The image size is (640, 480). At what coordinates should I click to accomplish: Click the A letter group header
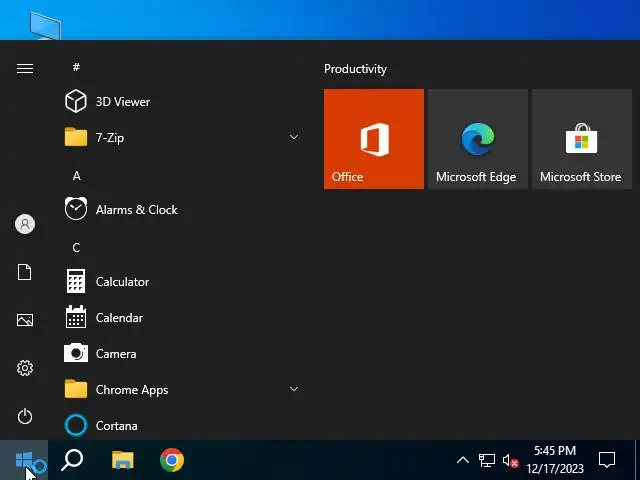tap(76, 176)
